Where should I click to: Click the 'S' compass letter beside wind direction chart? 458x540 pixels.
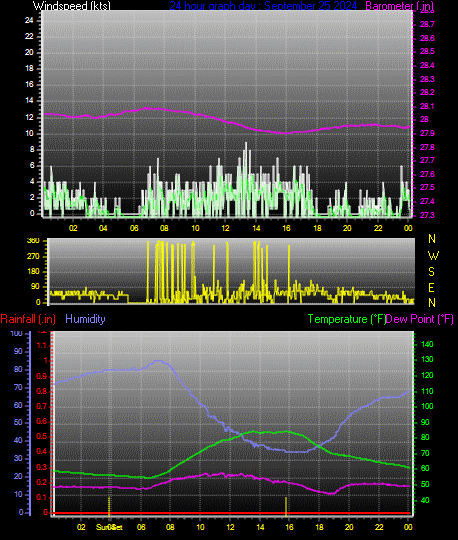pos(431,272)
